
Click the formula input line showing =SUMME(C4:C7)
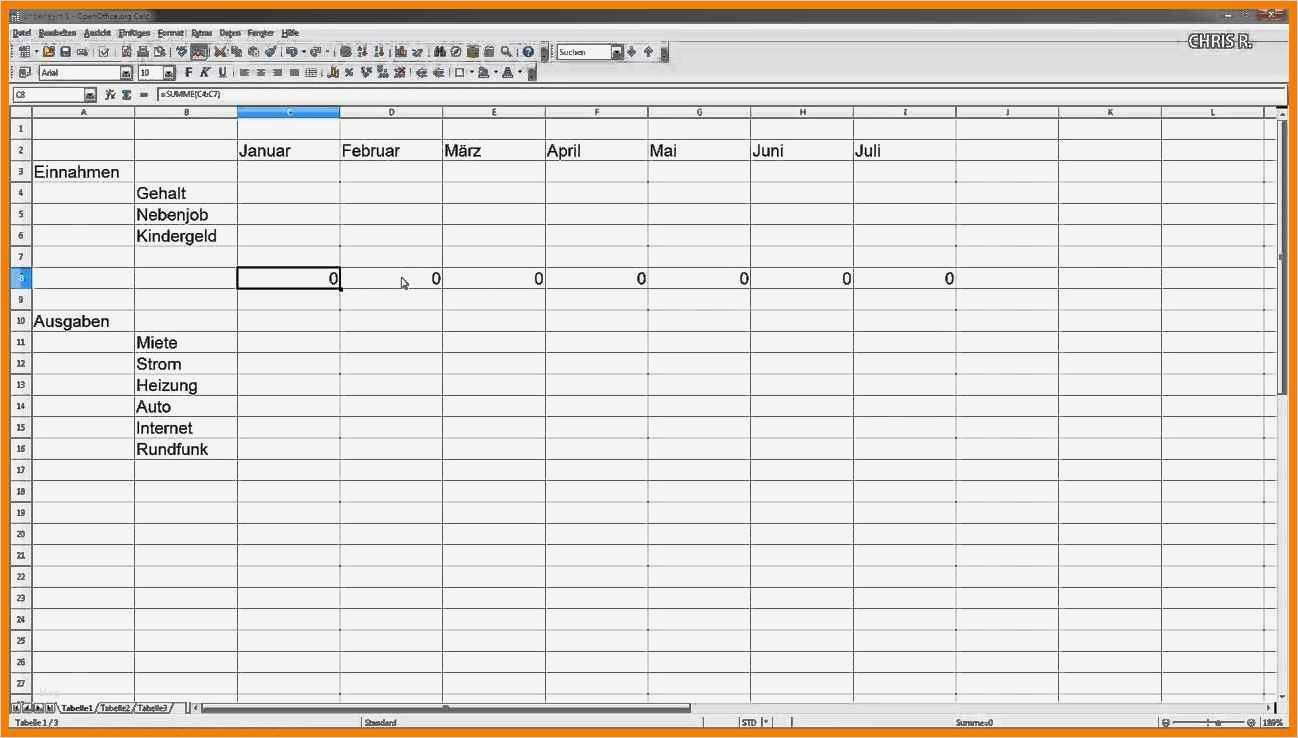[720, 95]
